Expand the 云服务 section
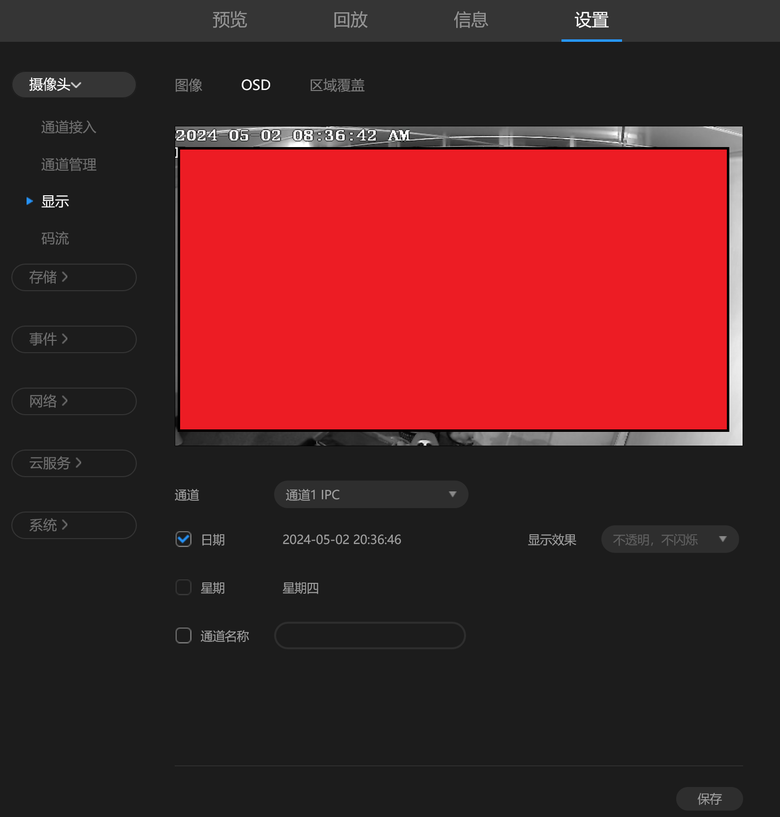The height and width of the screenshot is (817, 780). 74,463
